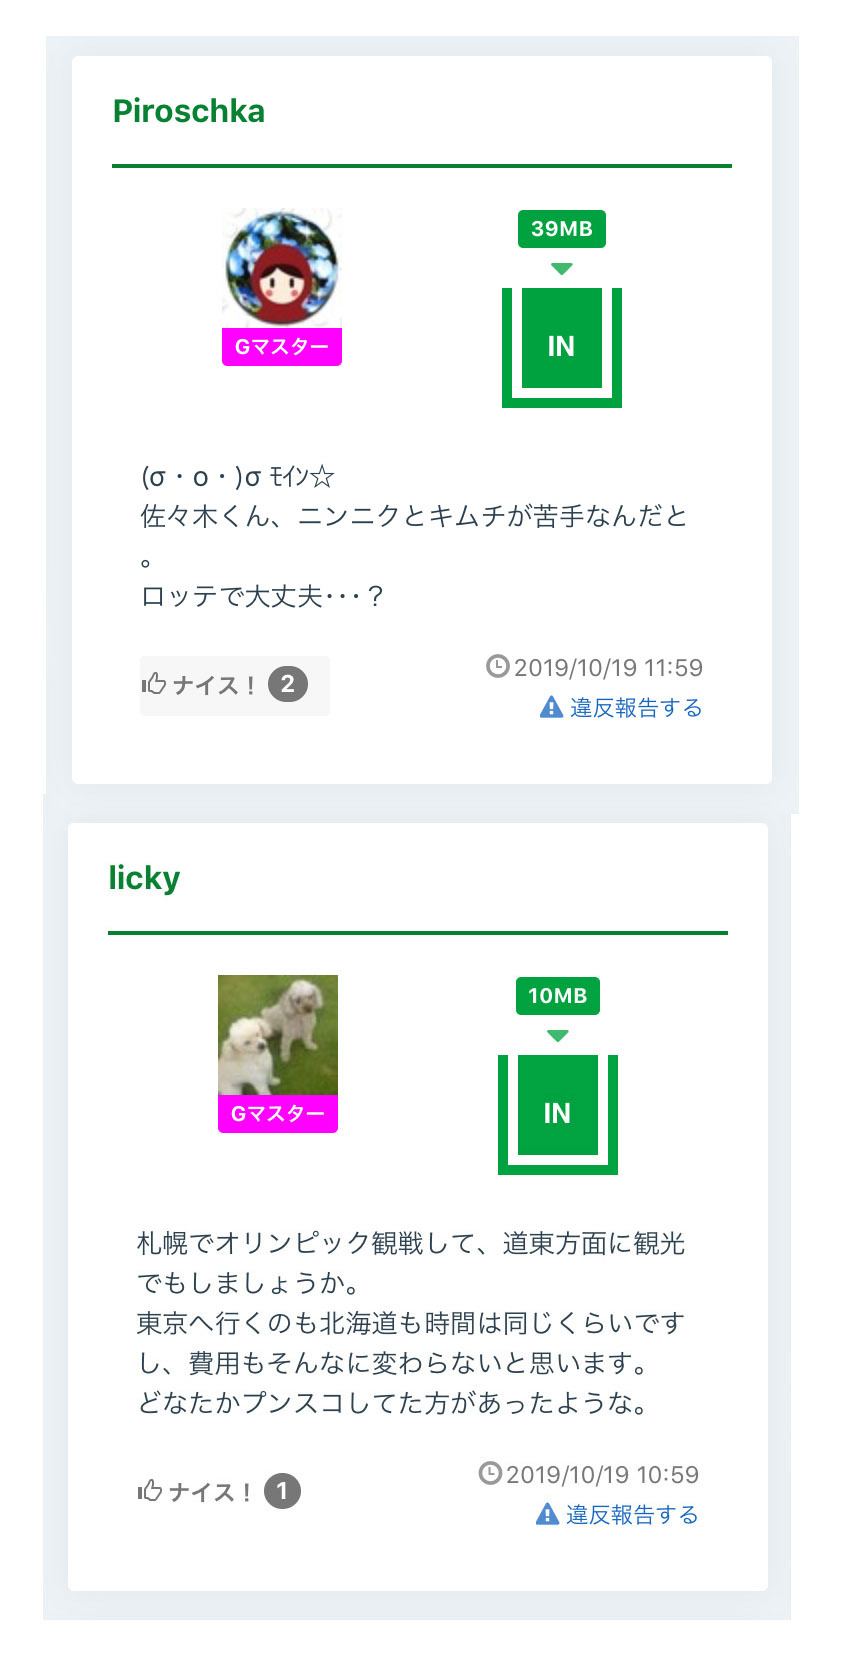Click the Gマスター badge under Piroschka's avatar
Screen dimensions: 842x1662
(282, 347)
